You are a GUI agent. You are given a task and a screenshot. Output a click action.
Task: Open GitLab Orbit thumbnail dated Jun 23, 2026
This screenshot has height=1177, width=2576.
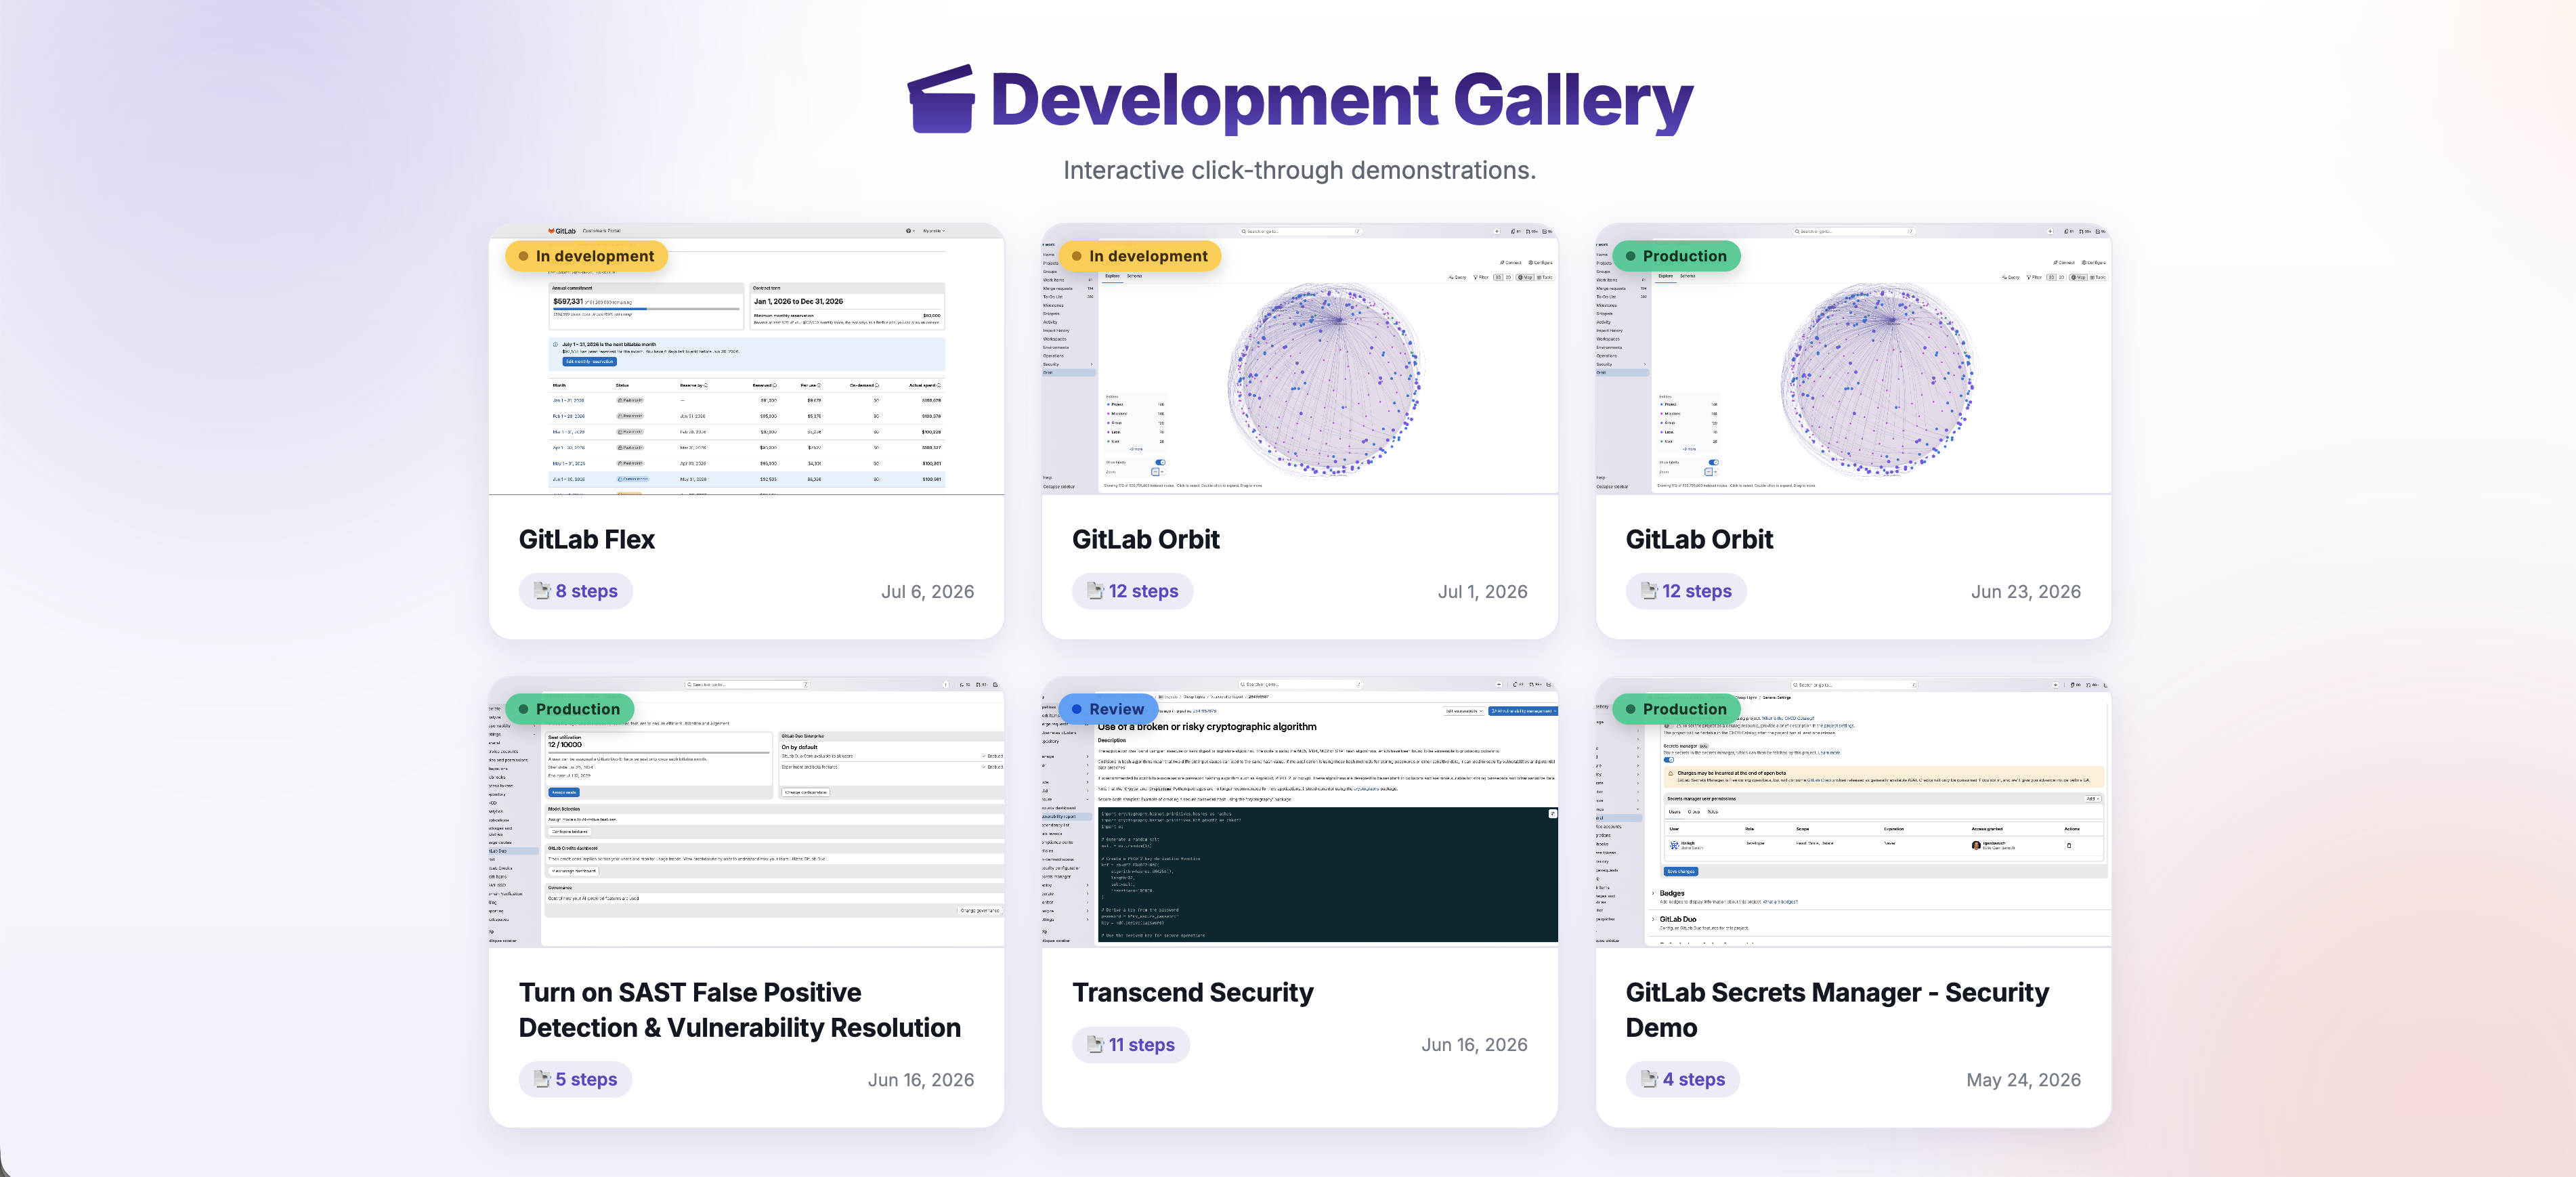coord(1853,359)
